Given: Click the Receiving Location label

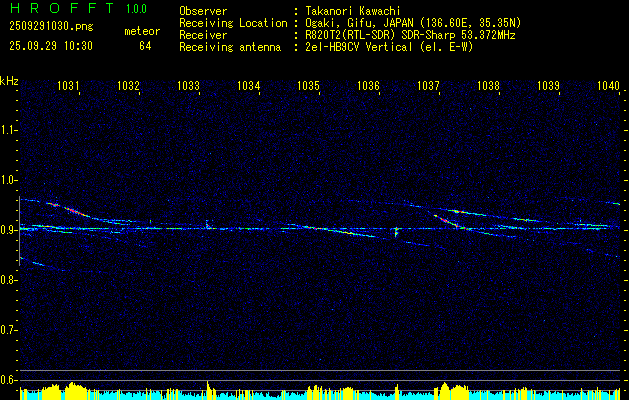Looking at the screenshot, I should (x=233, y=23).
